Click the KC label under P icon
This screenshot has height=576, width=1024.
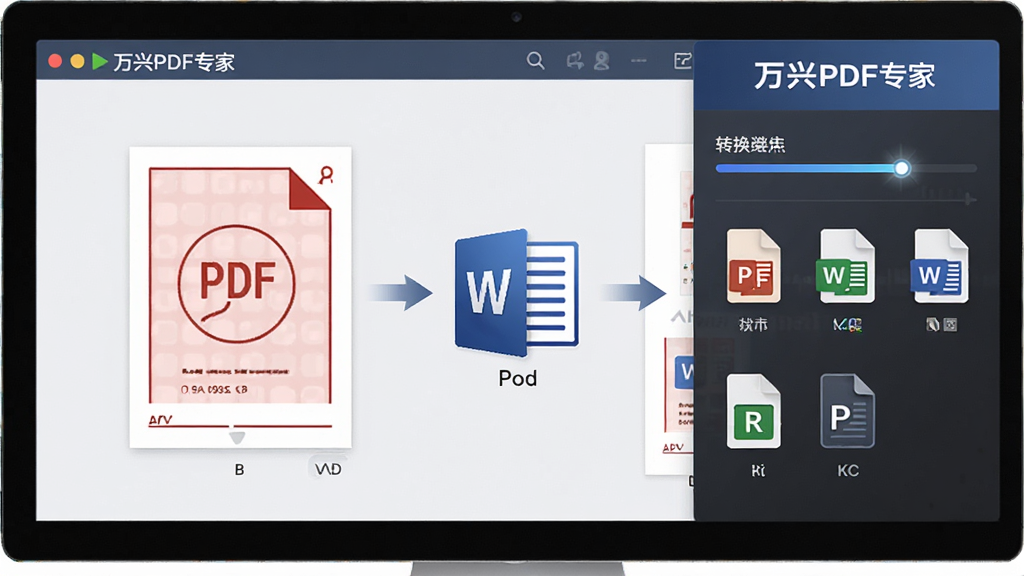pos(848,471)
